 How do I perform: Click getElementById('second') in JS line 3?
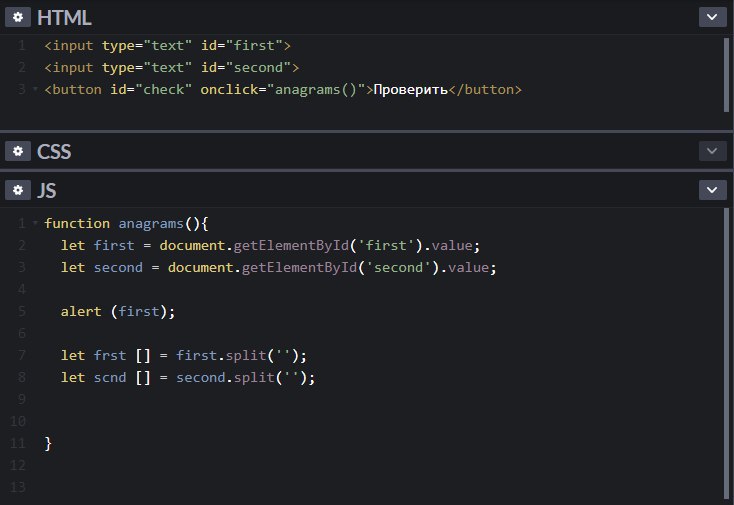click(340, 267)
